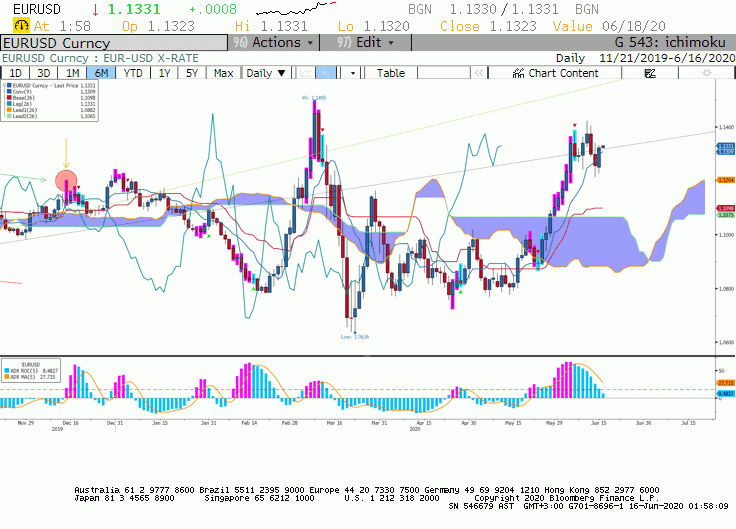Open the chart annotation edit icon
This screenshot has width=736, height=529.
(650, 73)
